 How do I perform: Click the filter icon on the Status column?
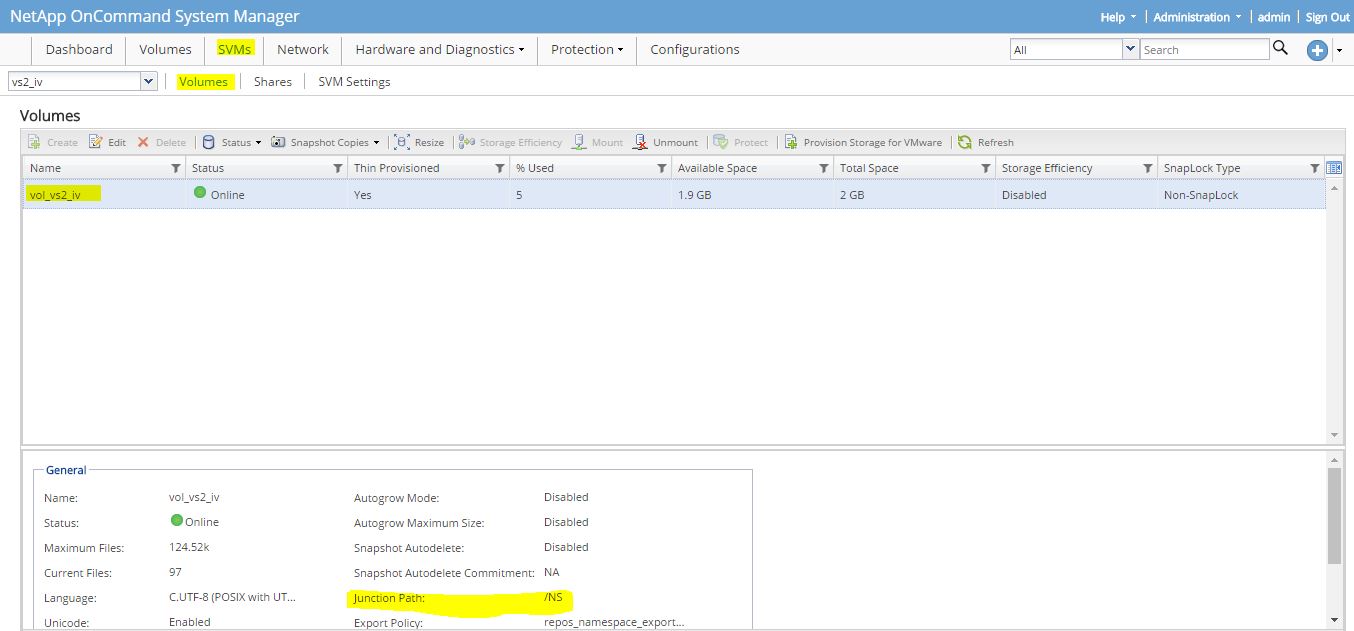point(338,168)
